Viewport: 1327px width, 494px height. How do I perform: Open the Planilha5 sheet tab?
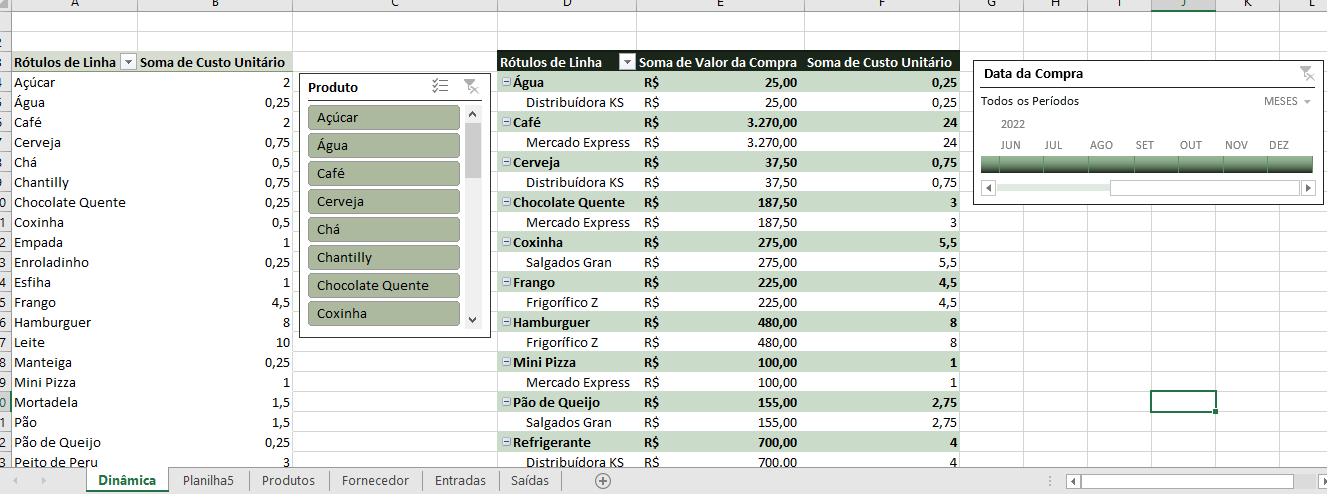[208, 481]
